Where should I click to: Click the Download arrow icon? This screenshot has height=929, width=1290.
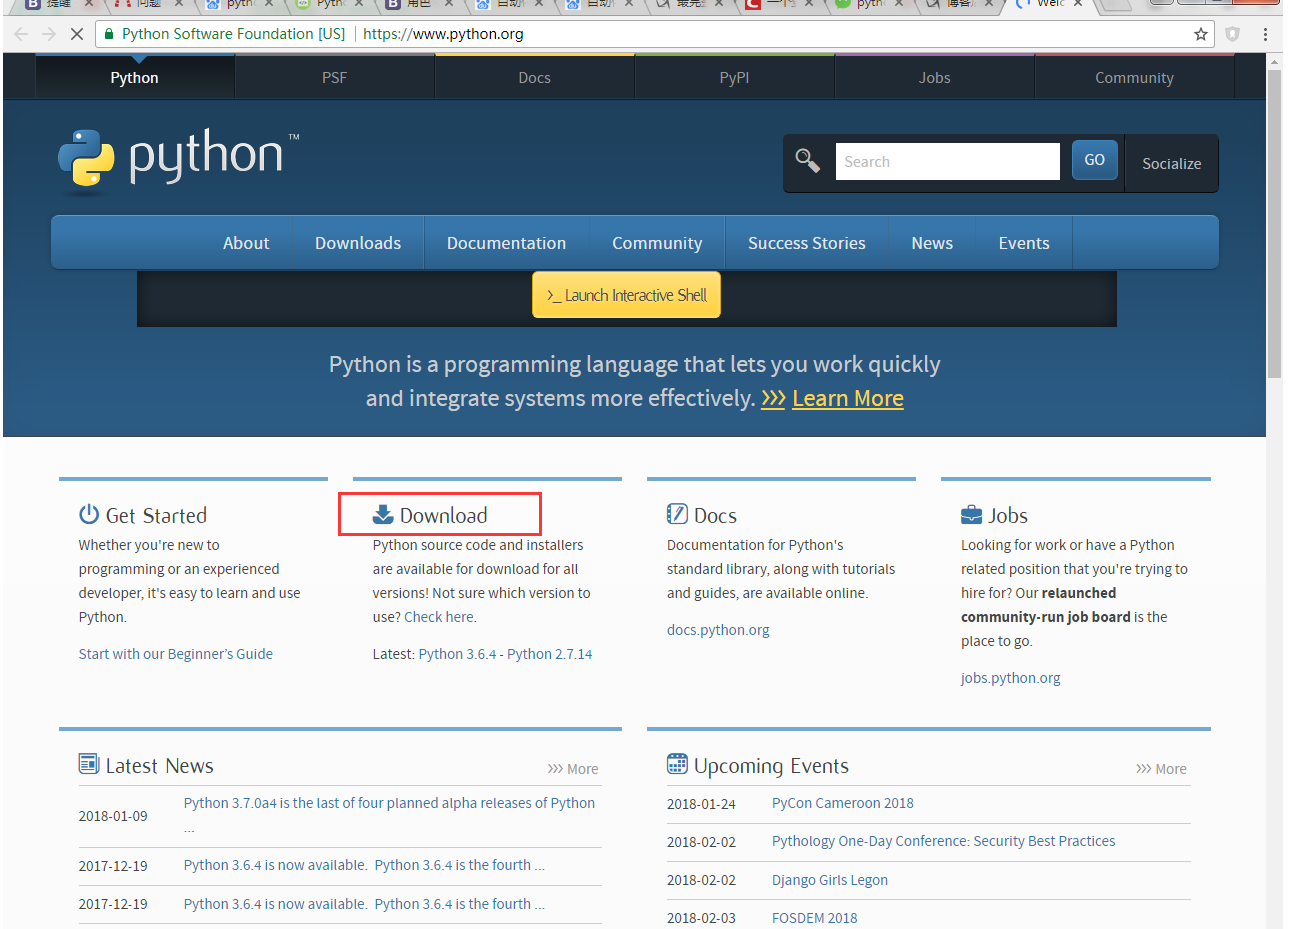383,514
